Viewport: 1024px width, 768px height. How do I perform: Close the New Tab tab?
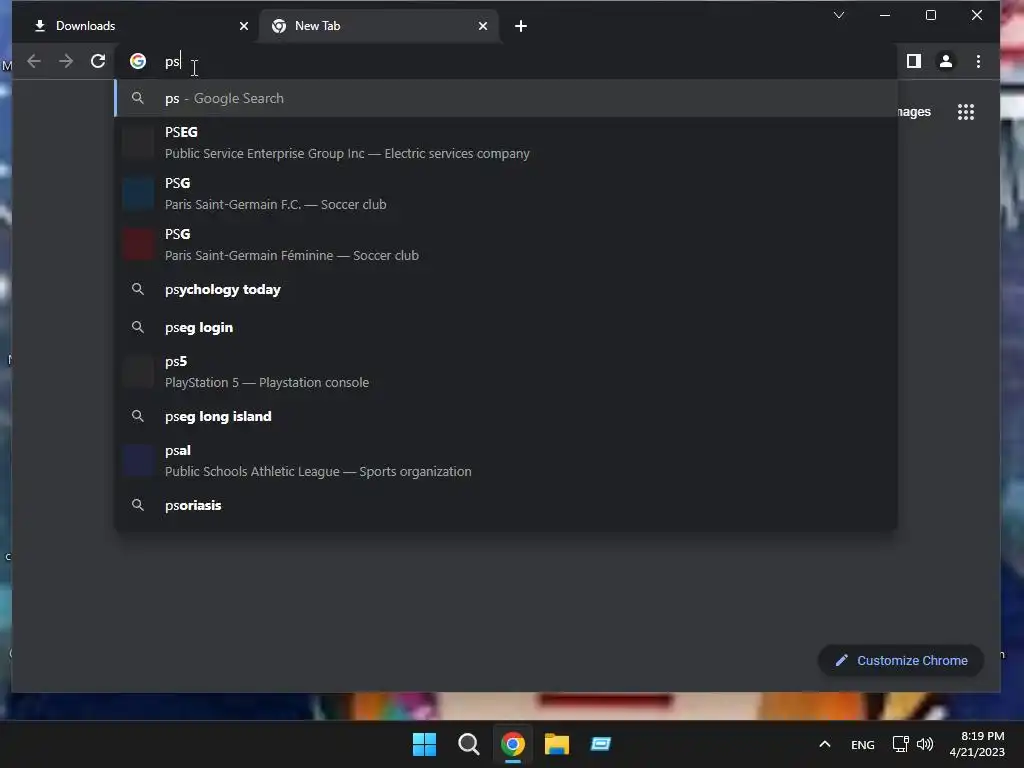point(483,26)
